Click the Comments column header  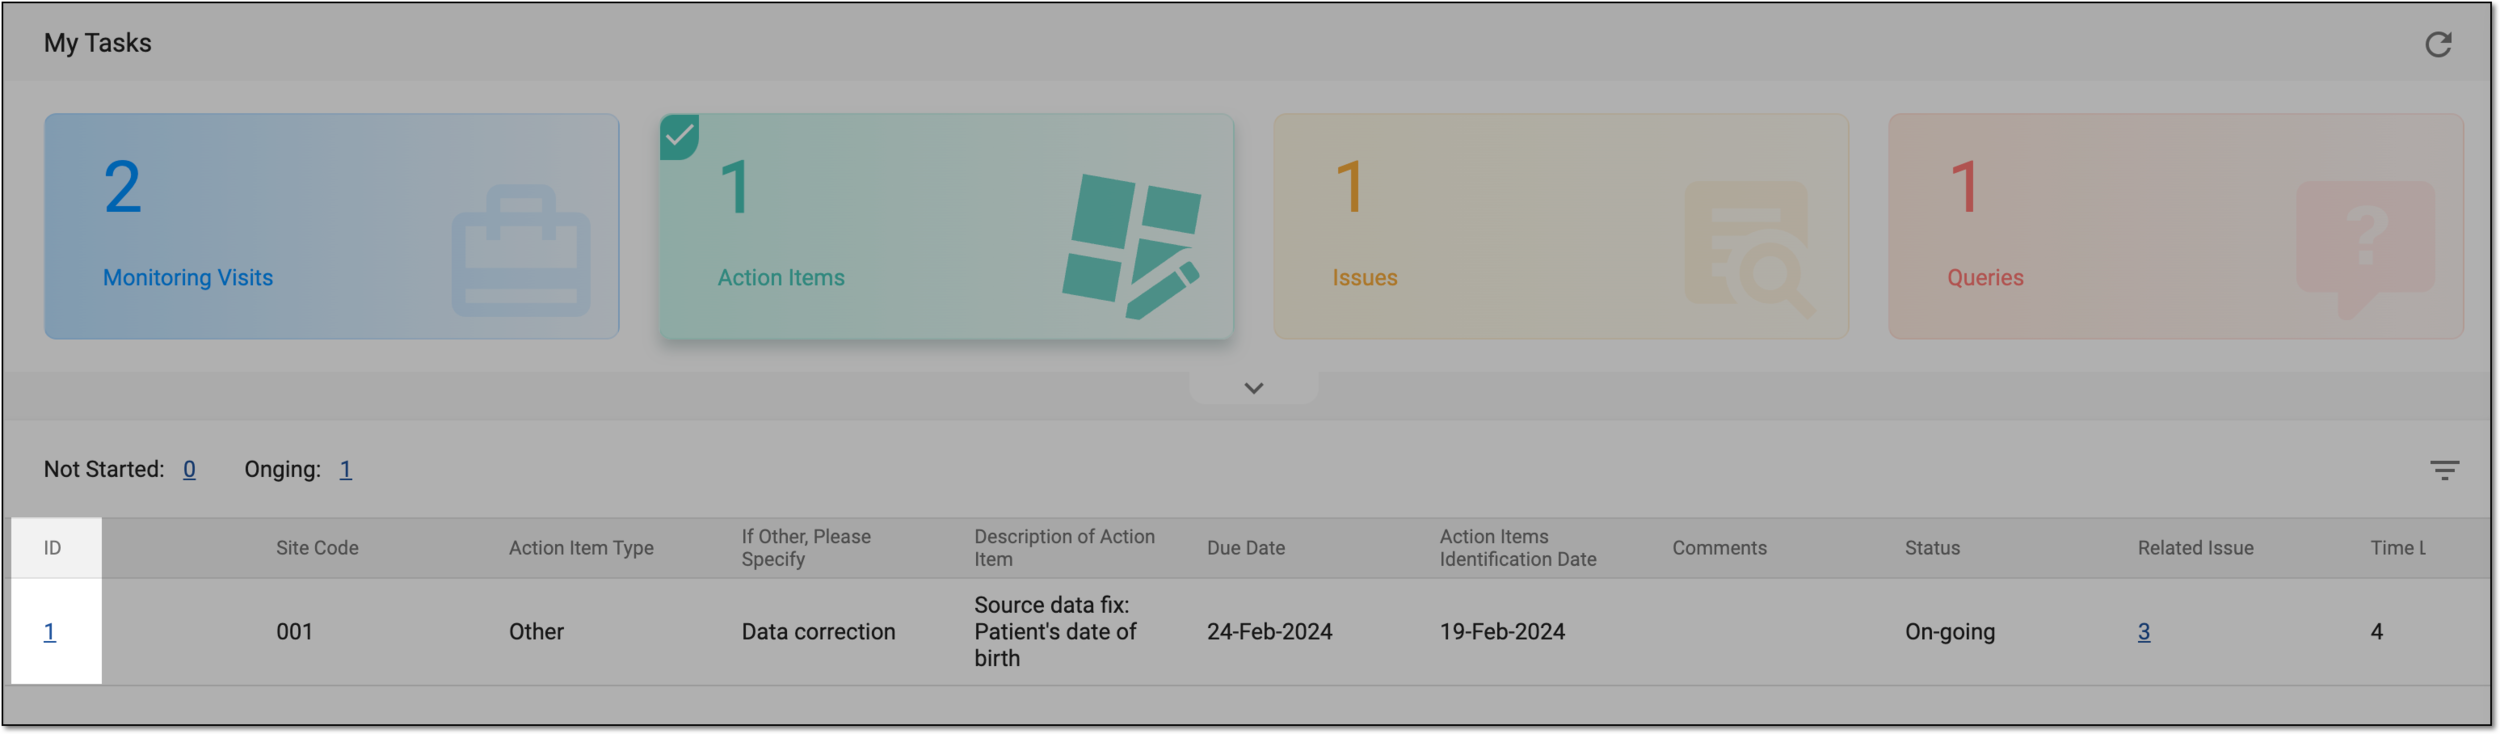[x=1719, y=548]
